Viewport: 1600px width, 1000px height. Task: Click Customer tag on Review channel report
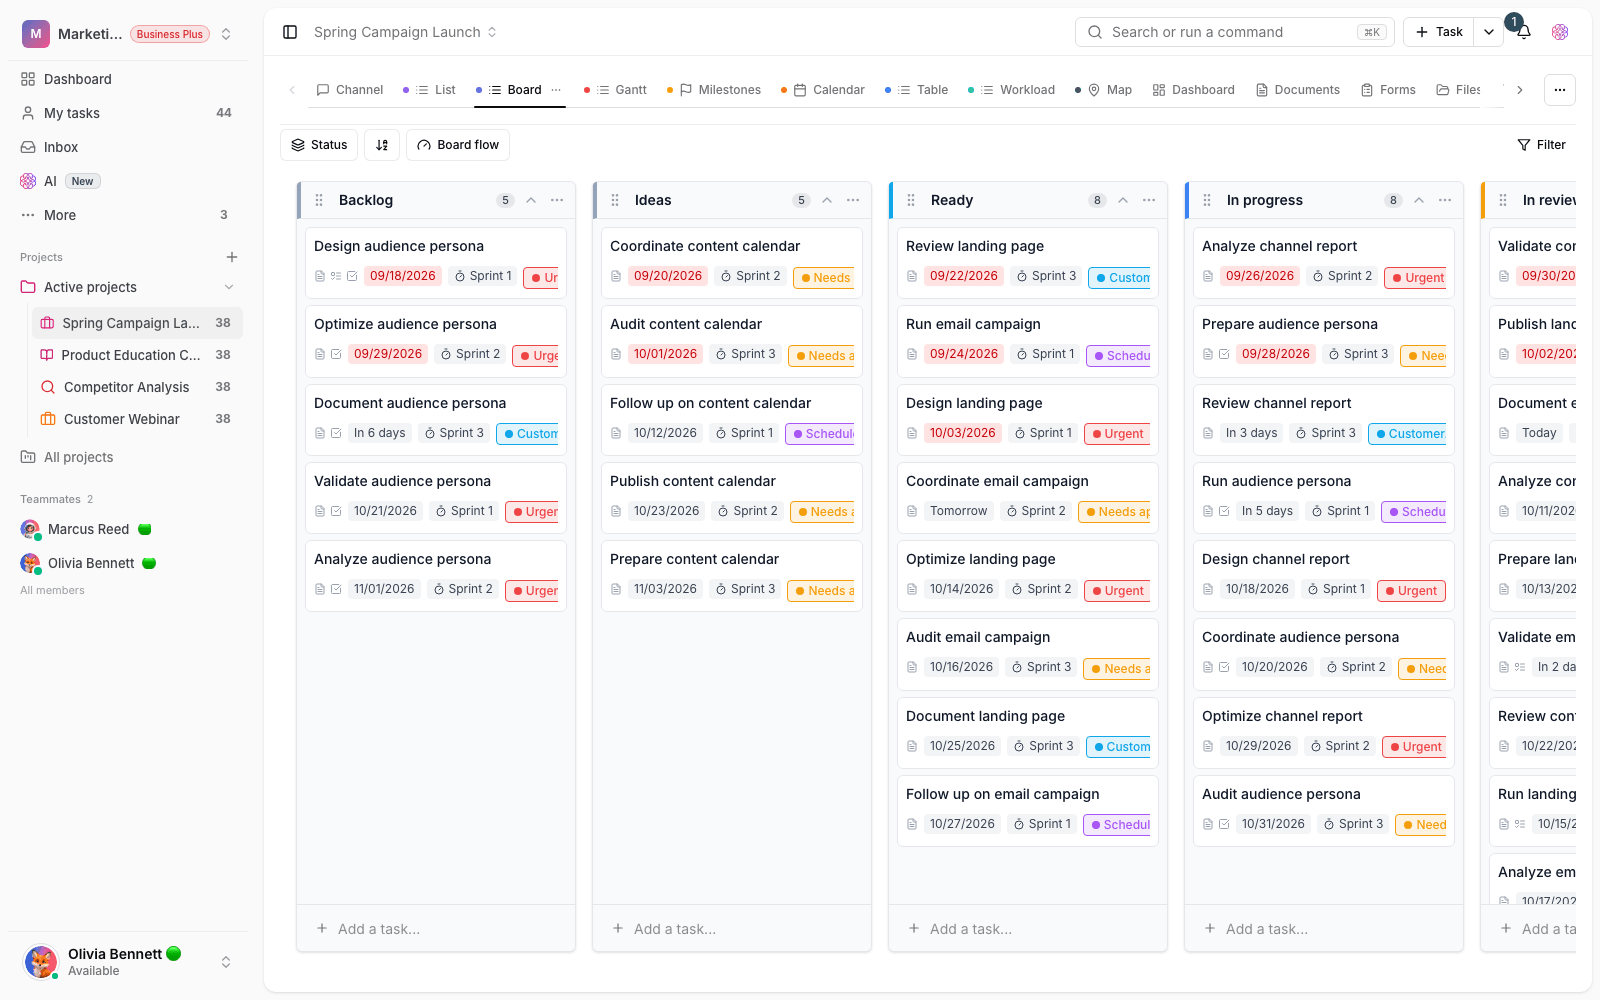click(x=1407, y=434)
